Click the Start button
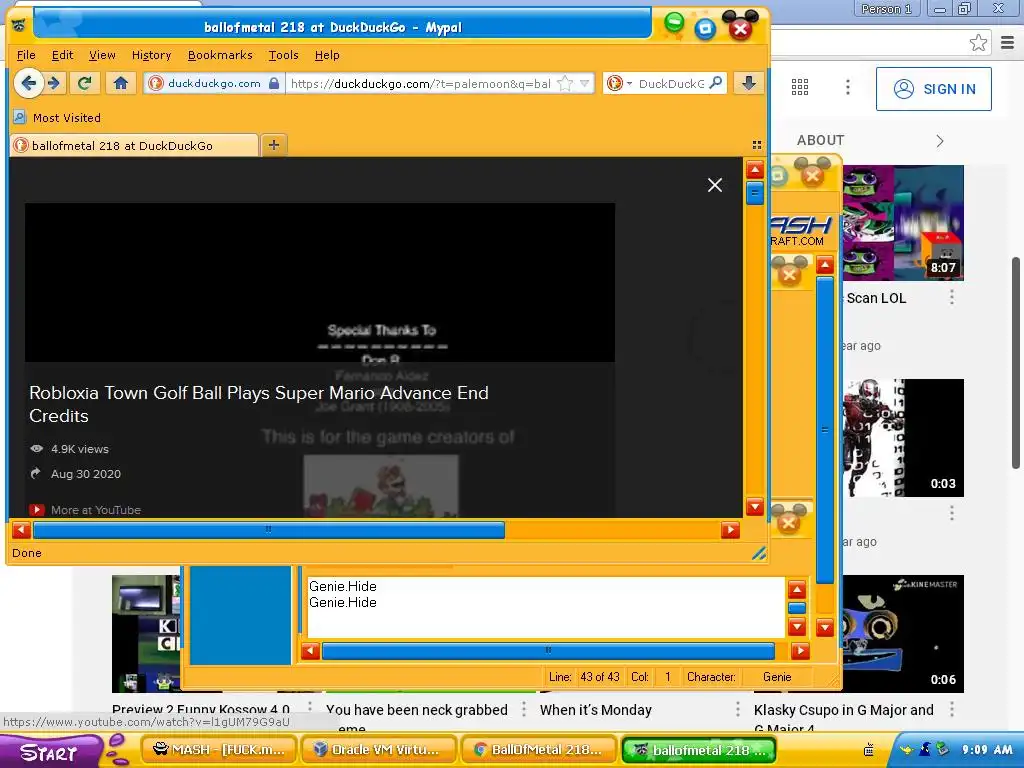 52,751
